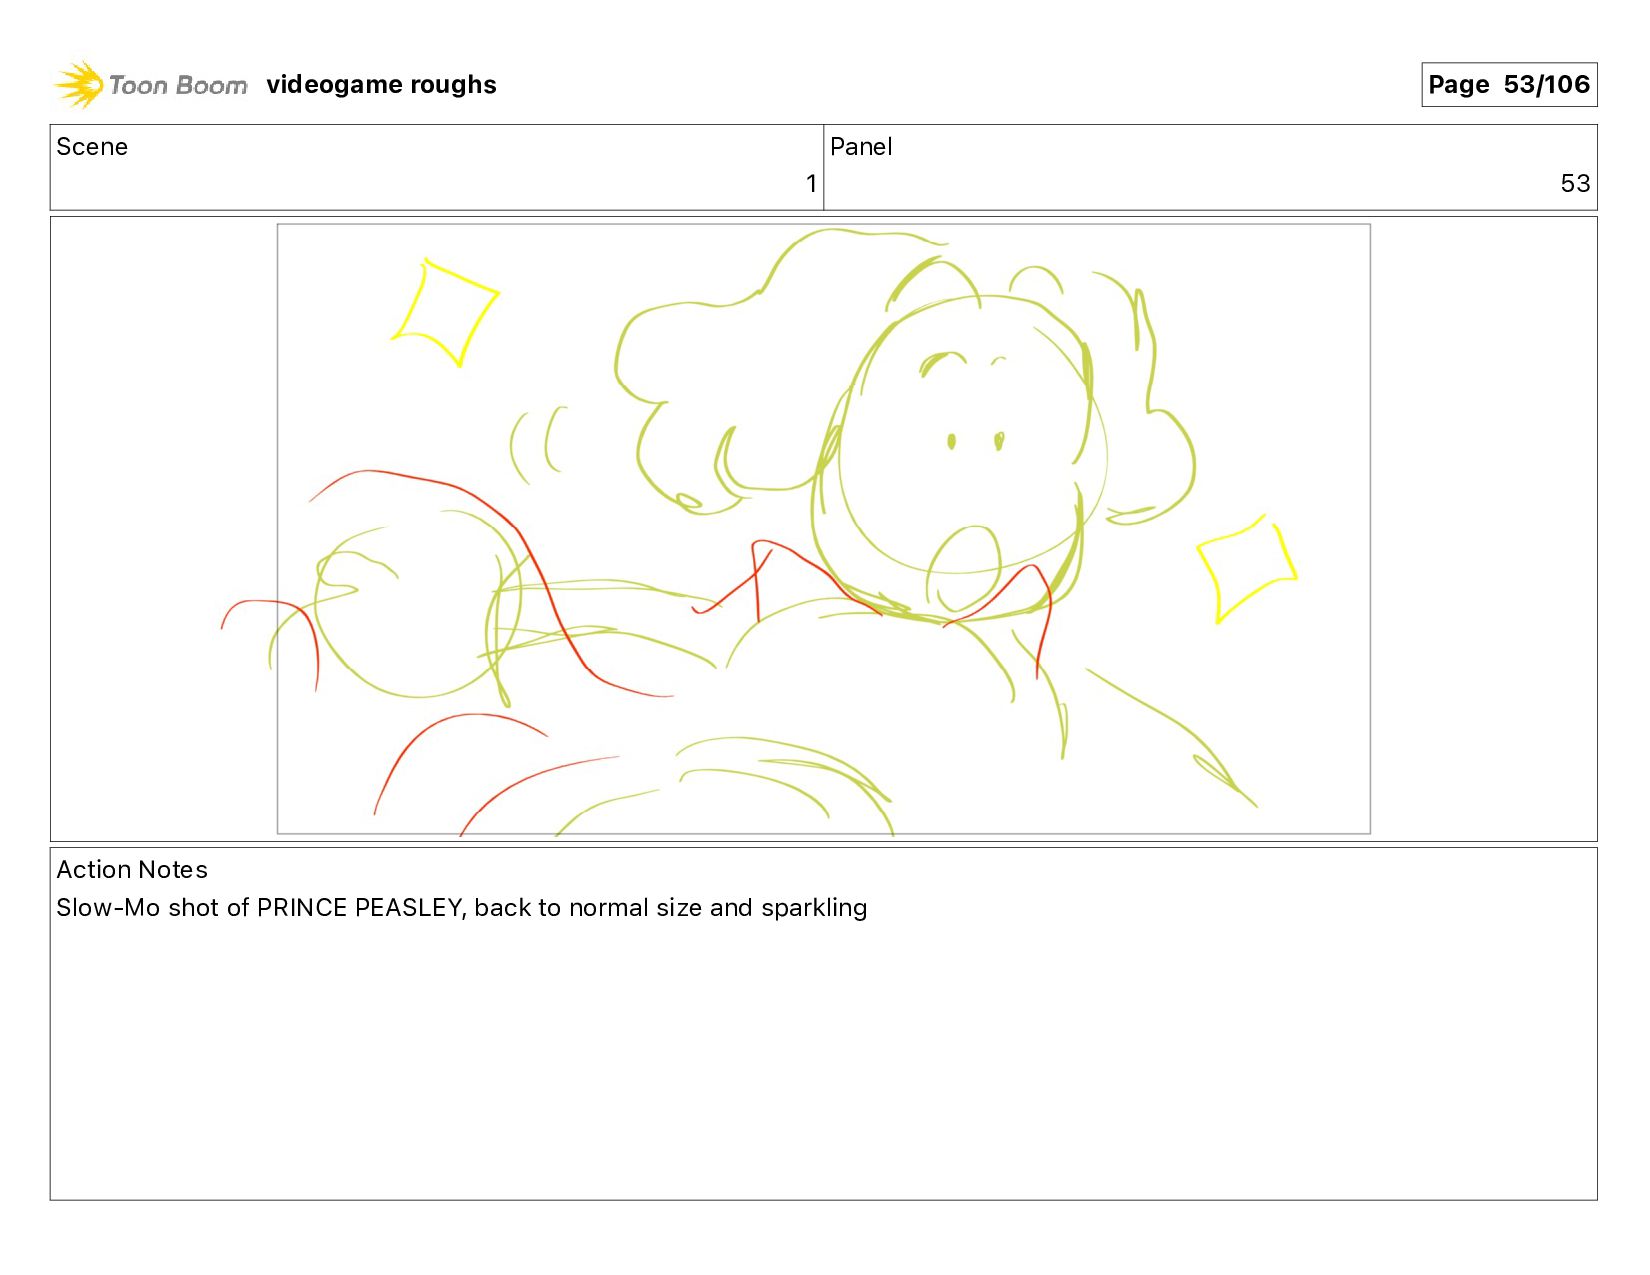Click the 'Scene' label
This screenshot has height=1275, width=1650.
click(x=92, y=147)
